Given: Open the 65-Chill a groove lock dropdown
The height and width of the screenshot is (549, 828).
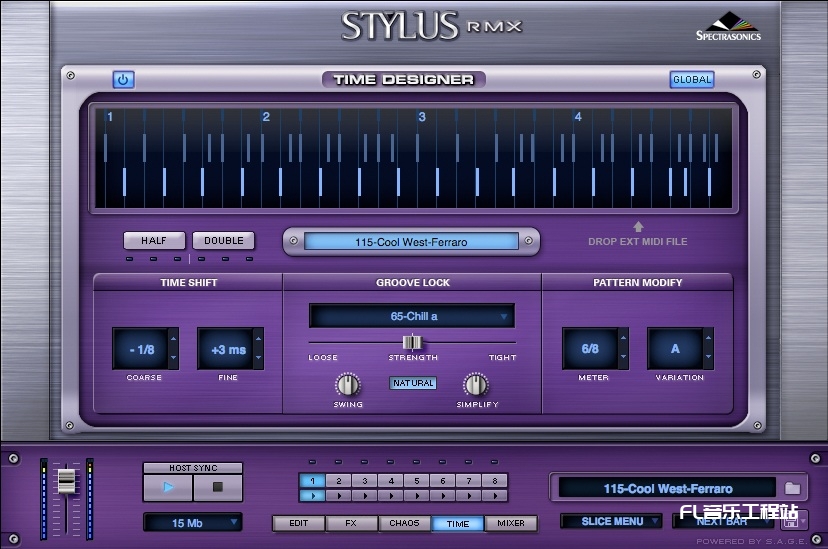Looking at the screenshot, I should 412,316.
